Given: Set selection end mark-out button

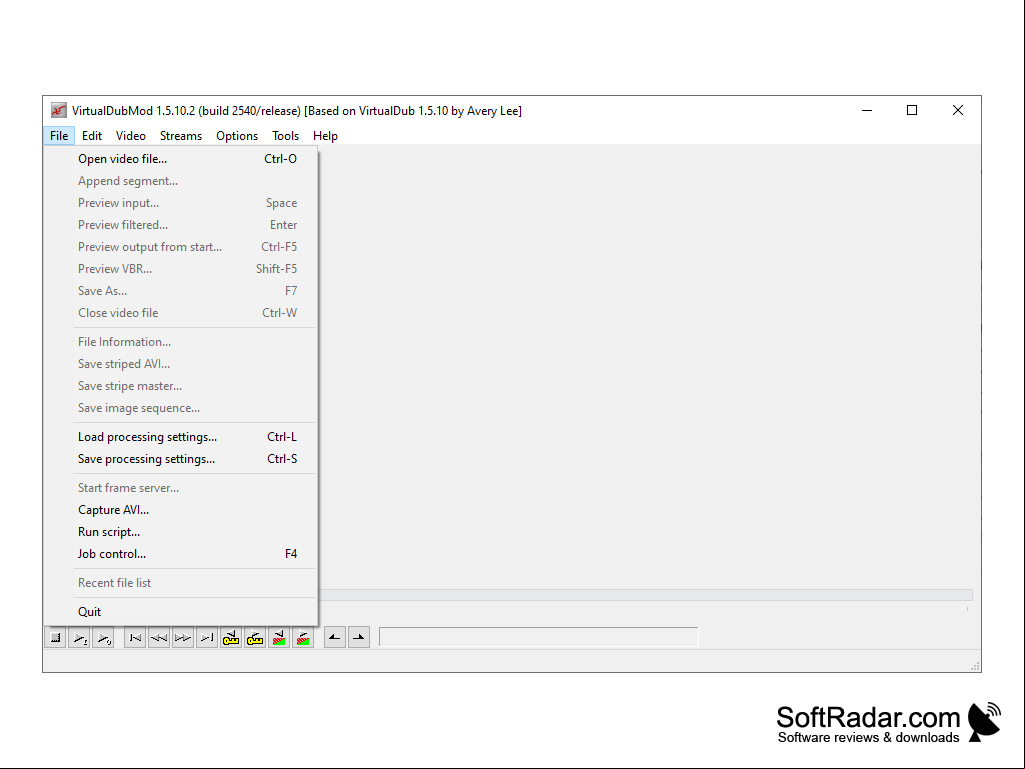Looking at the screenshot, I should click(359, 638).
